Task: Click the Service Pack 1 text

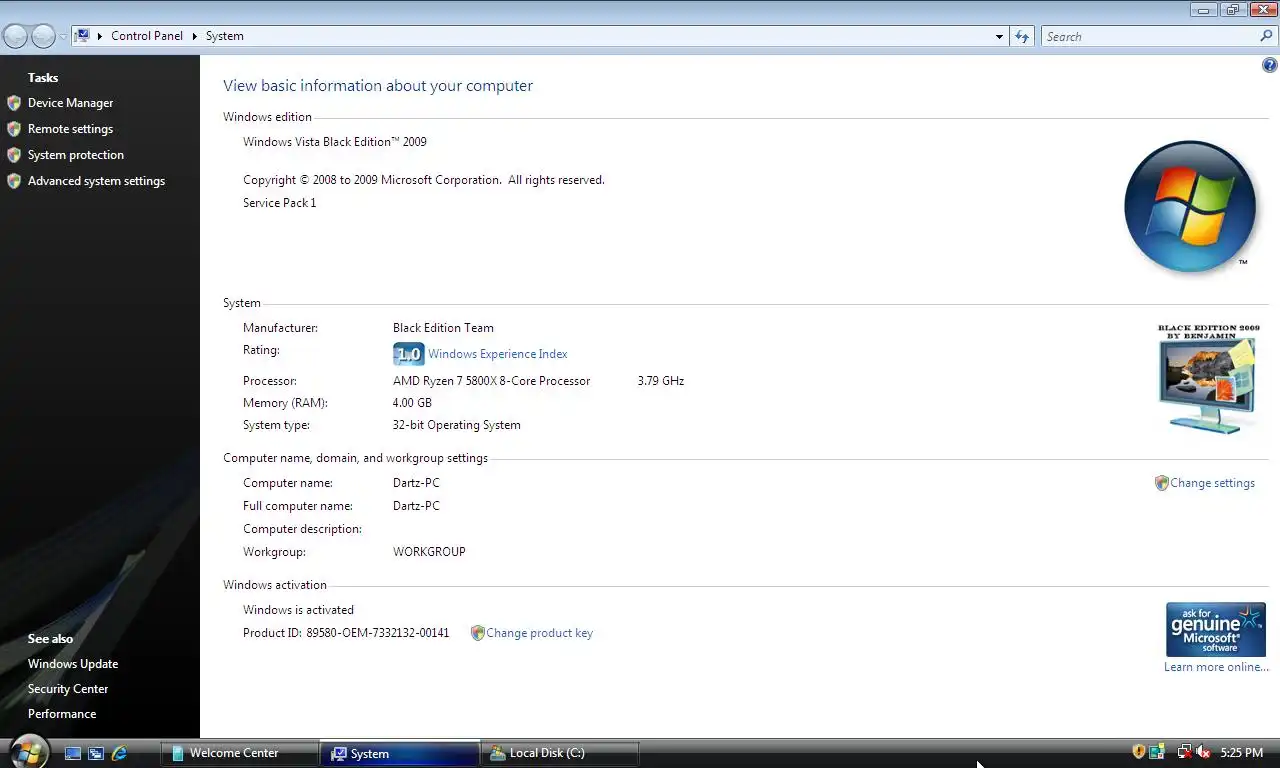Action: (x=279, y=203)
